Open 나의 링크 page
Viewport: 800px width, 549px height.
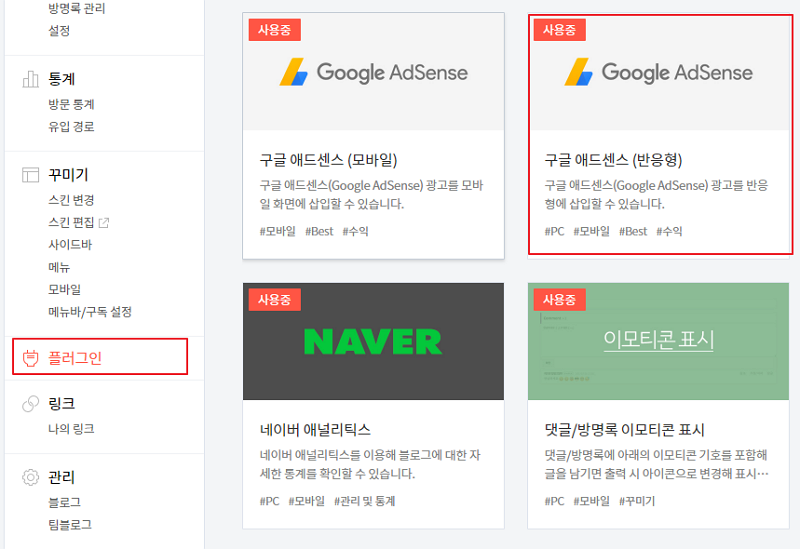pos(71,429)
